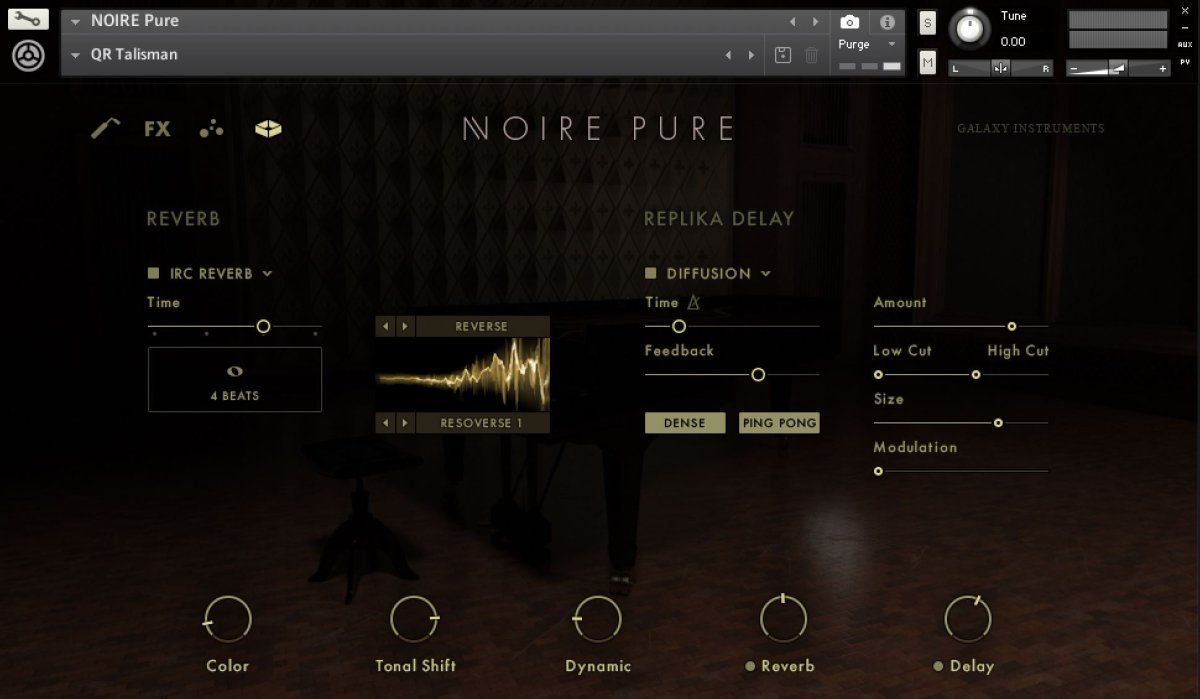
Task: Open the Purge dropdown menu
Action: [x=865, y=44]
